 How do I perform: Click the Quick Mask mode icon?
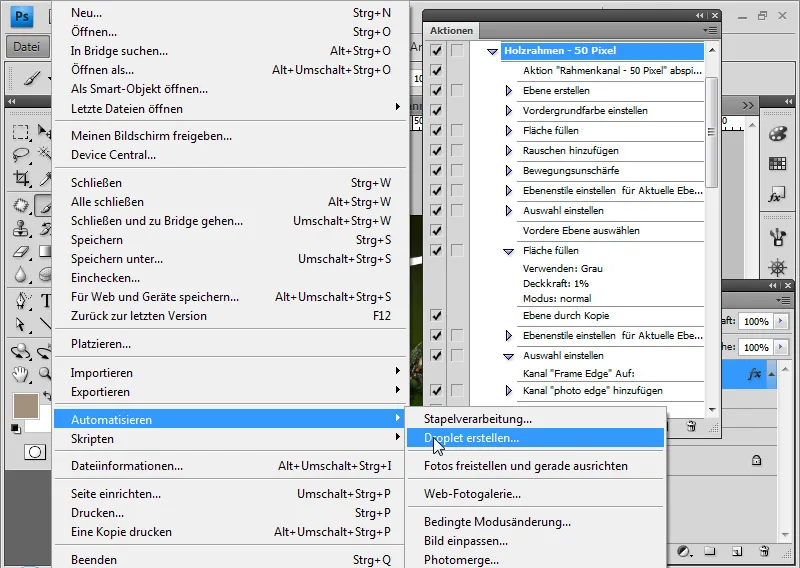[x=35, y=452]
